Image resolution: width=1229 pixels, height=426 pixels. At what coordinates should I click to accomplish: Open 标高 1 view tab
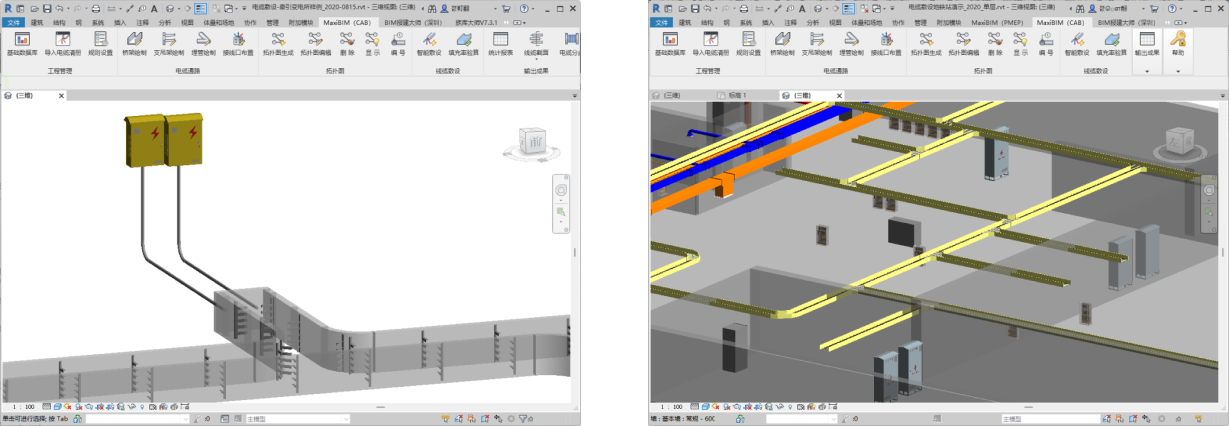736,95
